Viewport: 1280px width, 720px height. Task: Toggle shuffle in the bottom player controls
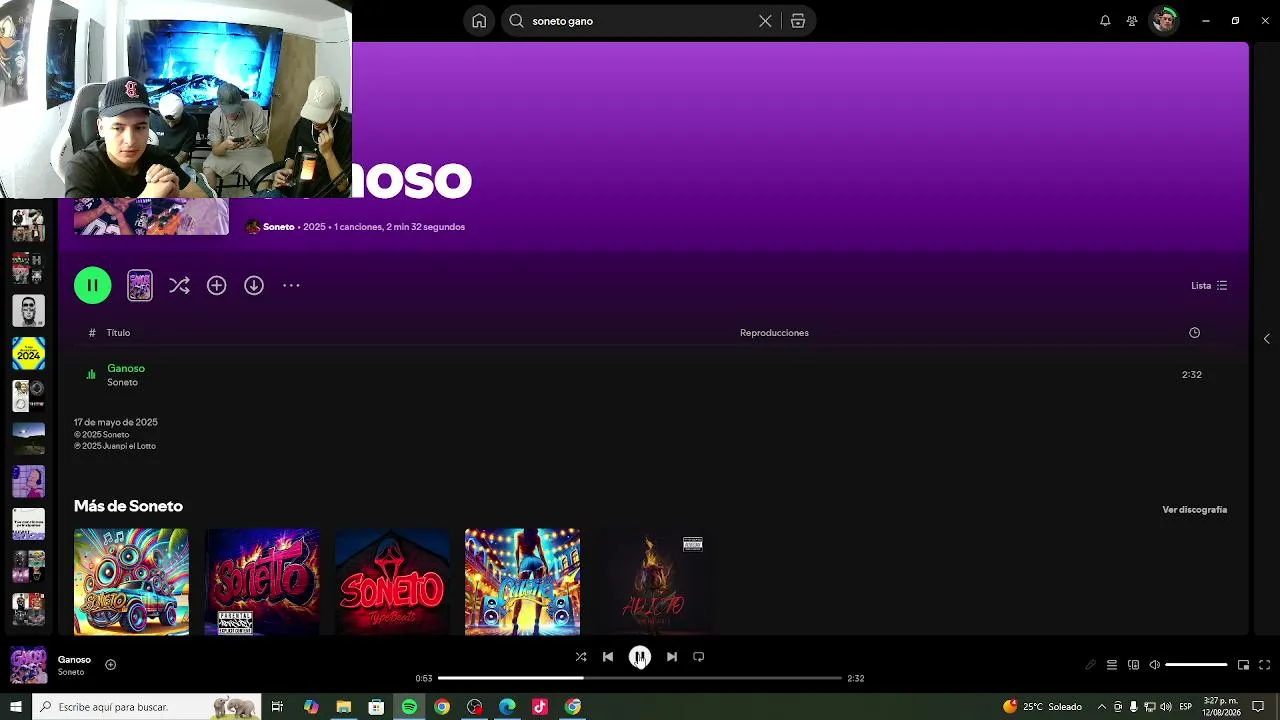pyautogui.click(x=581, y=657)
